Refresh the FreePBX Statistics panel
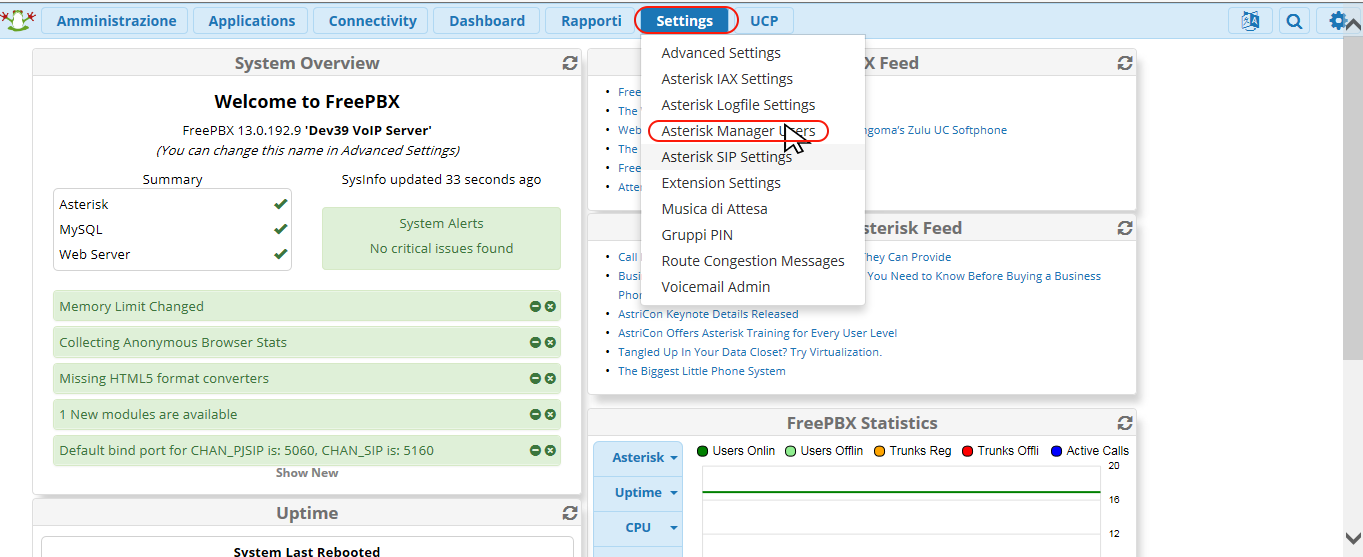The image size is (1363, 557). pyautogui.click(x=1125, y=423)
